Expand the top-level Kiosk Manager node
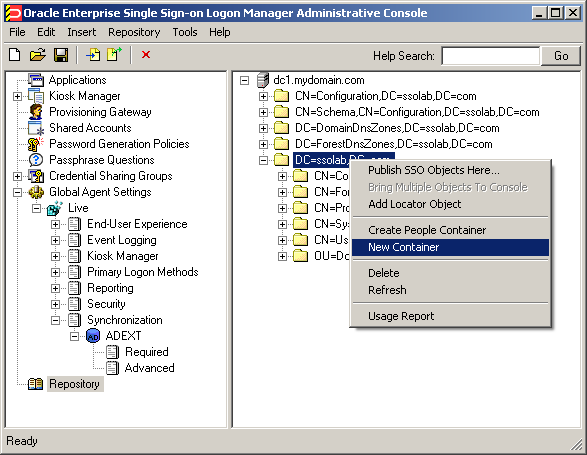587x455 pixels. [x=17, y=97]
